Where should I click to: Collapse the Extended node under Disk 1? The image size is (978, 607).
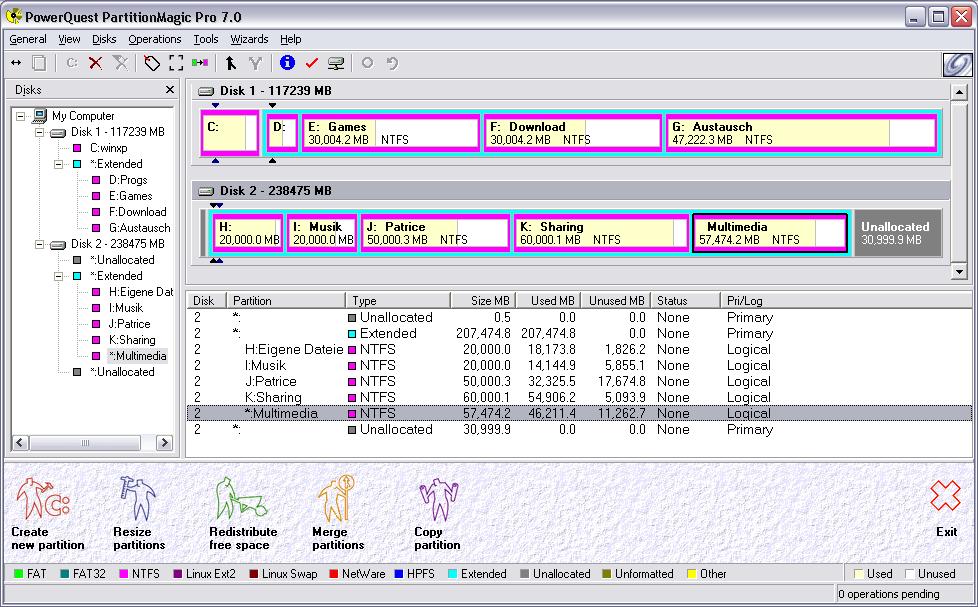[x=59, y=164]
